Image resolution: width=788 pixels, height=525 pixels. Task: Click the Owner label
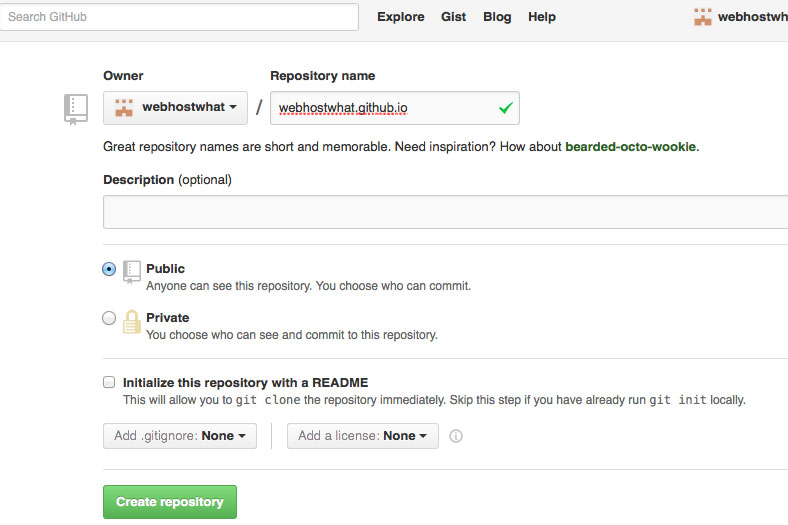point(123,76)
